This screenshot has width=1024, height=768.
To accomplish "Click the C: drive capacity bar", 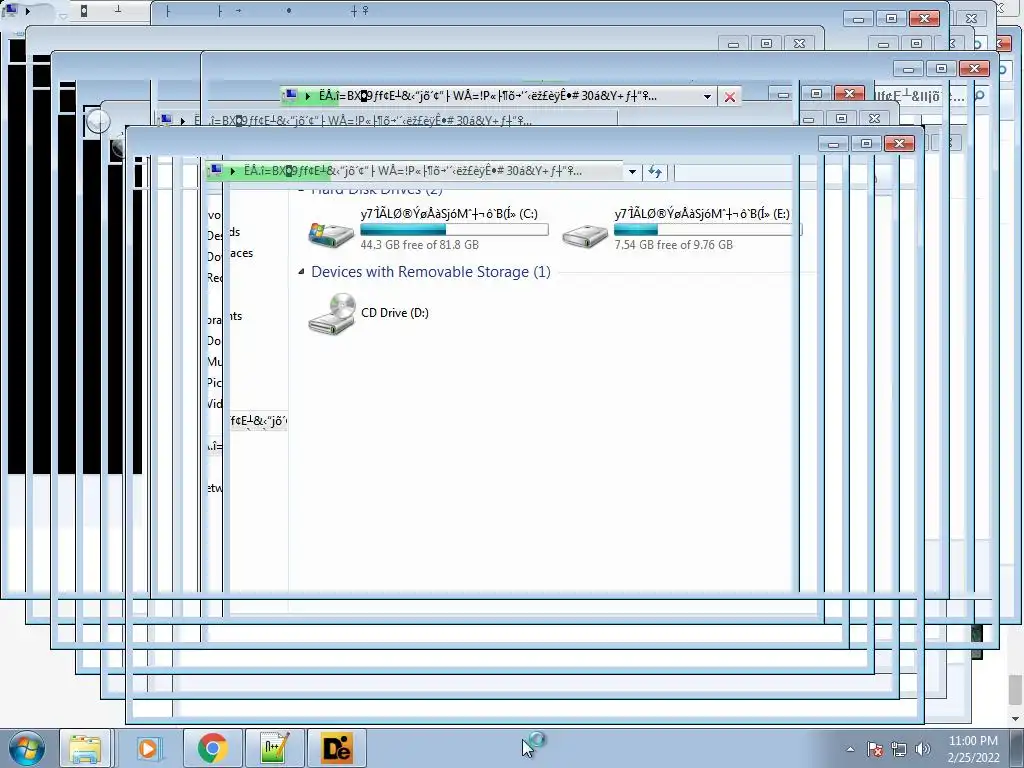I will [455, 229].
